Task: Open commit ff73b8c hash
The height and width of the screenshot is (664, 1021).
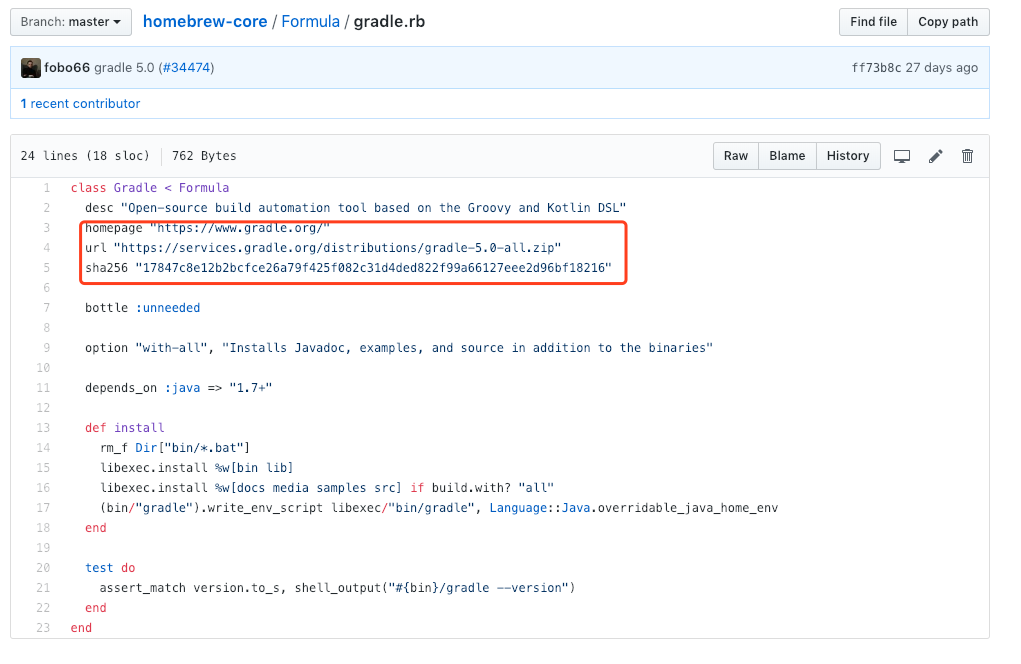Action: click(876, 68)
